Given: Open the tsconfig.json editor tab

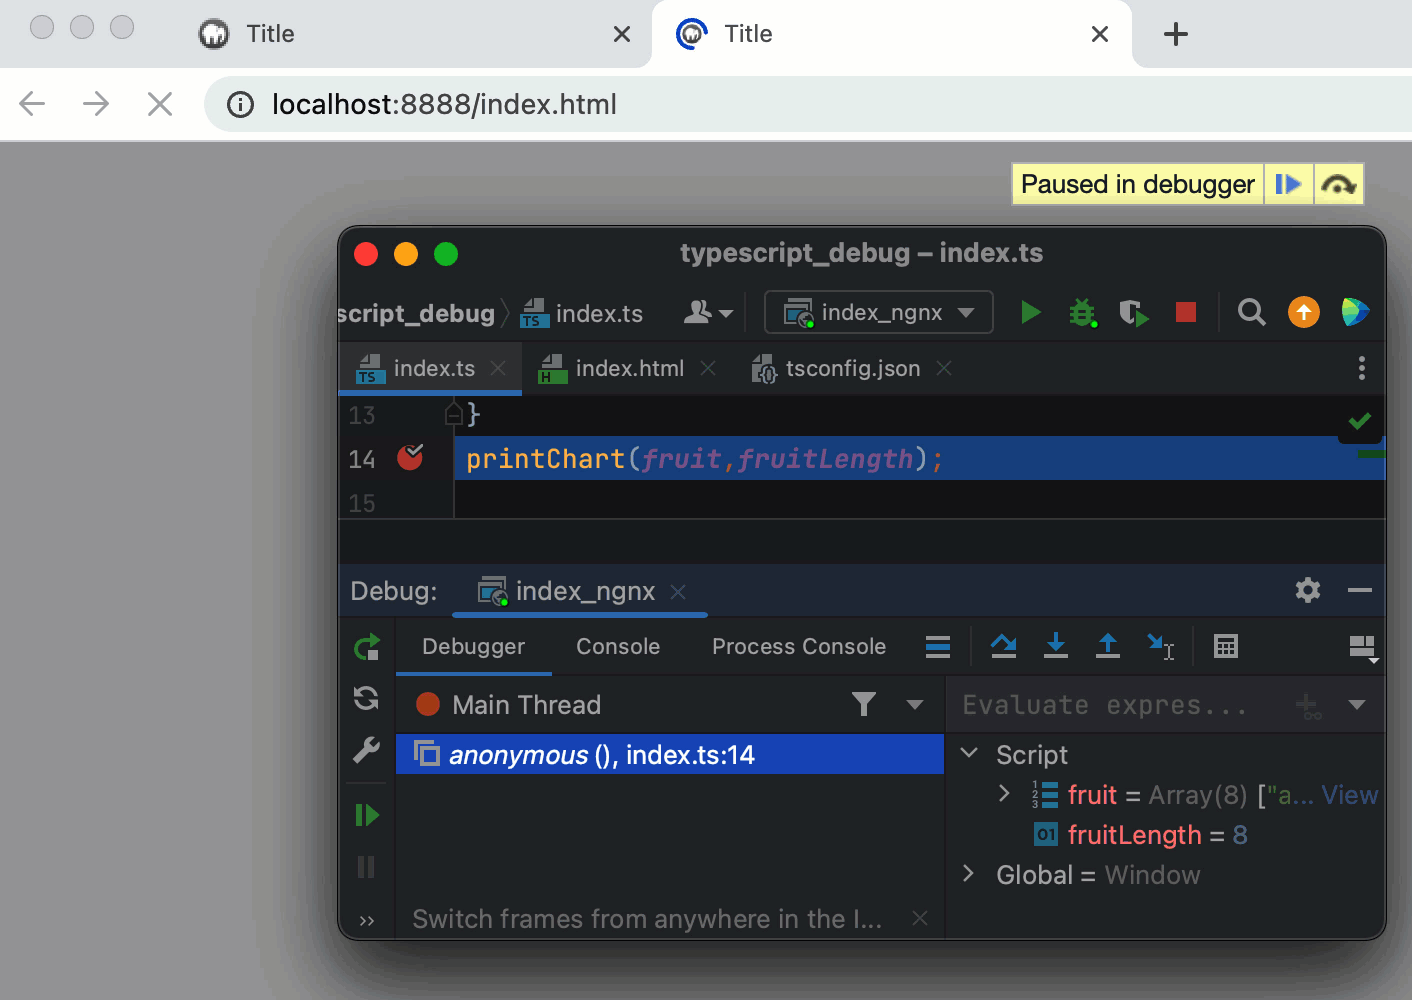Looking at the screenshot, I should [x=851, y=368].
